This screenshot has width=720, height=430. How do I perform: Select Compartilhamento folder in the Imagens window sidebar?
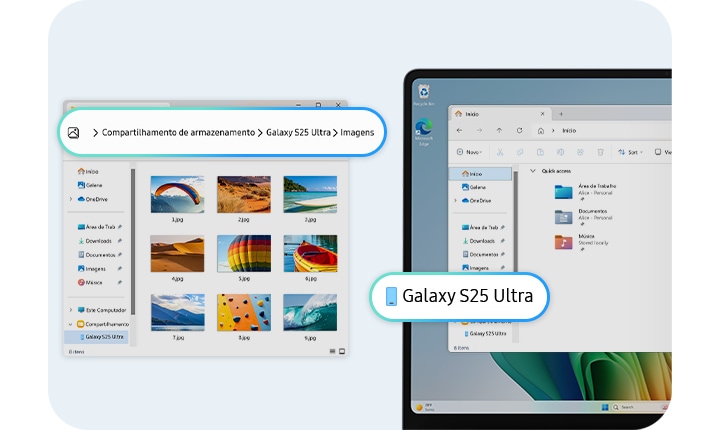[103, 324]
